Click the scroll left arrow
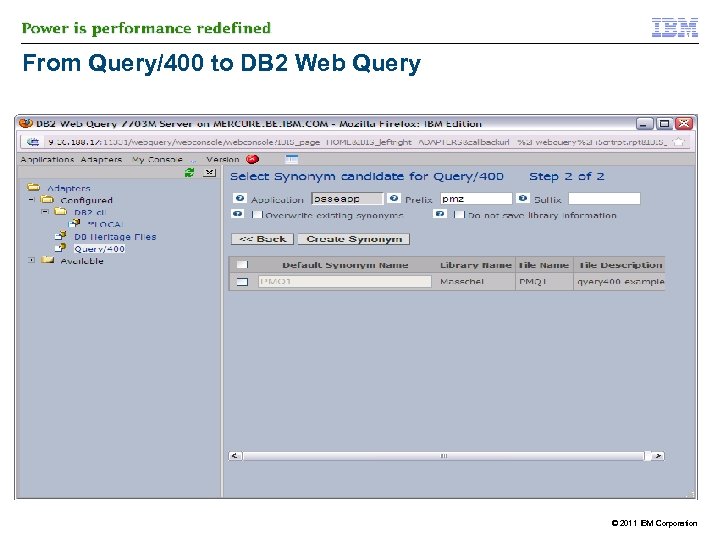 (x=235, y=456)
